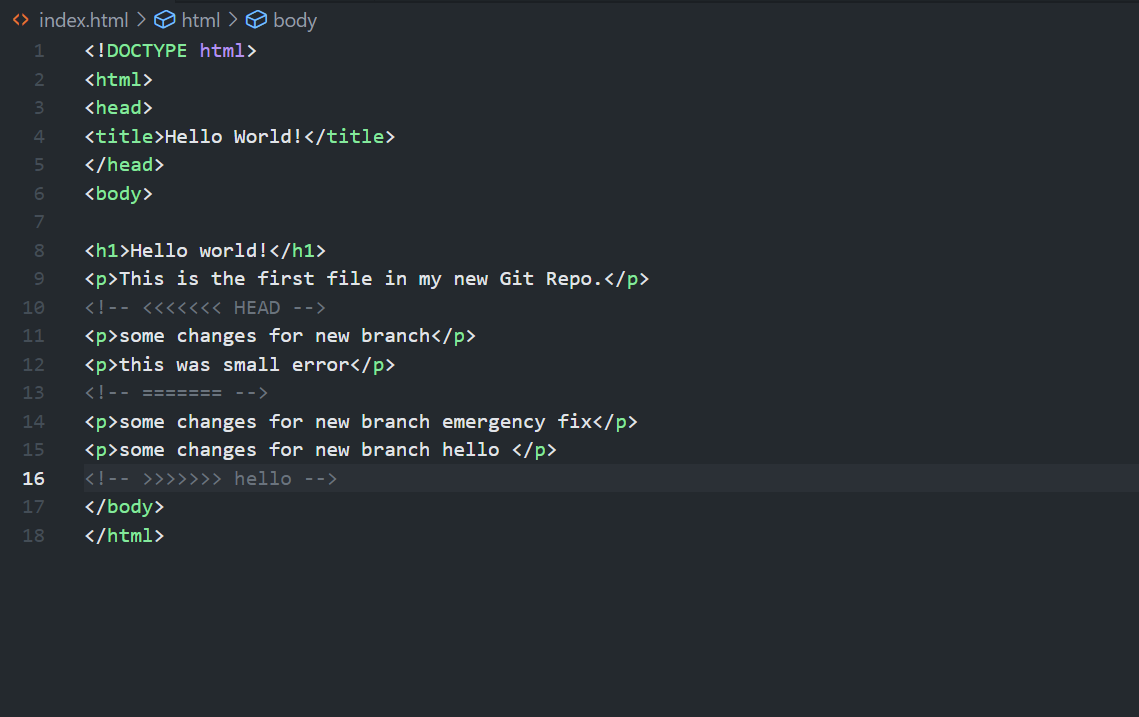The image size is (1139, 717).
Task: Click the '<<<<<<< HEAD' comment line
Action: [205, 308]
